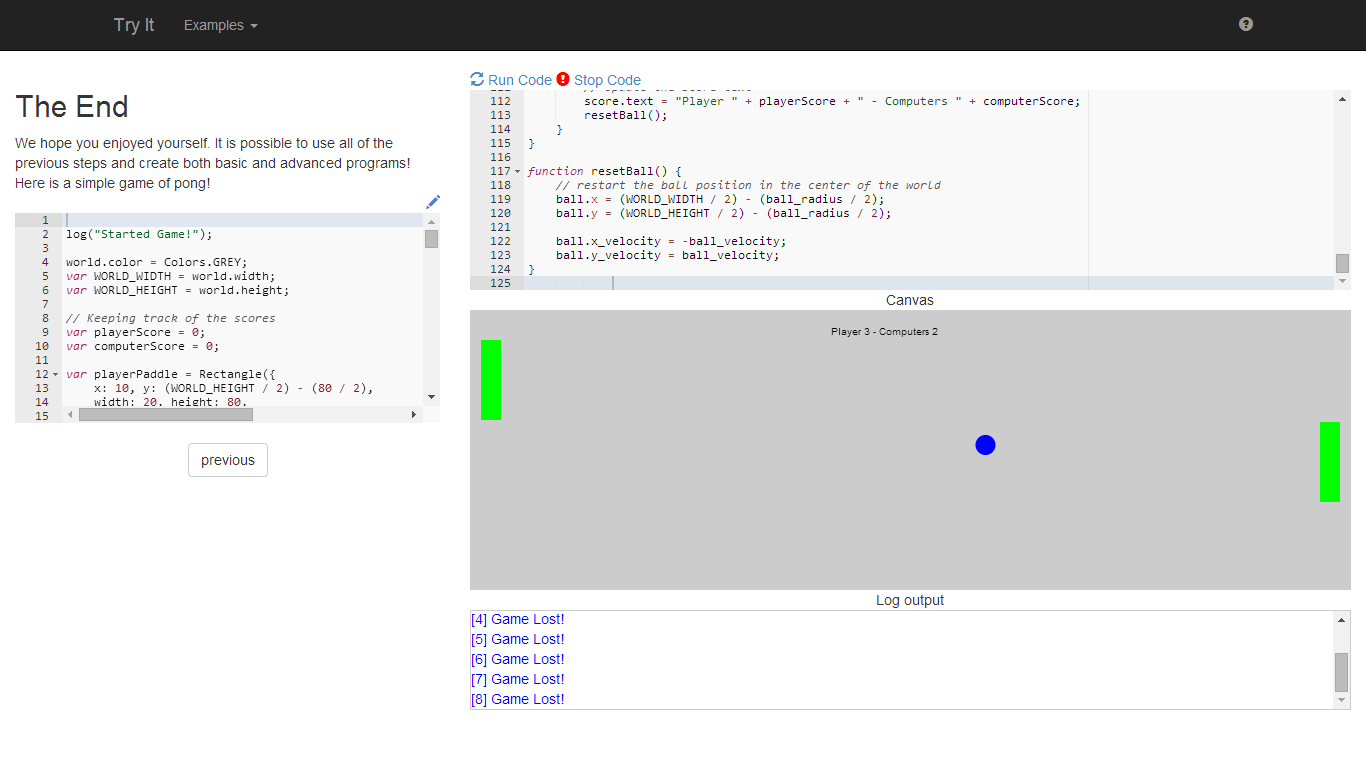
Task: Click the comment on line 118
Action: coord(748,185)
